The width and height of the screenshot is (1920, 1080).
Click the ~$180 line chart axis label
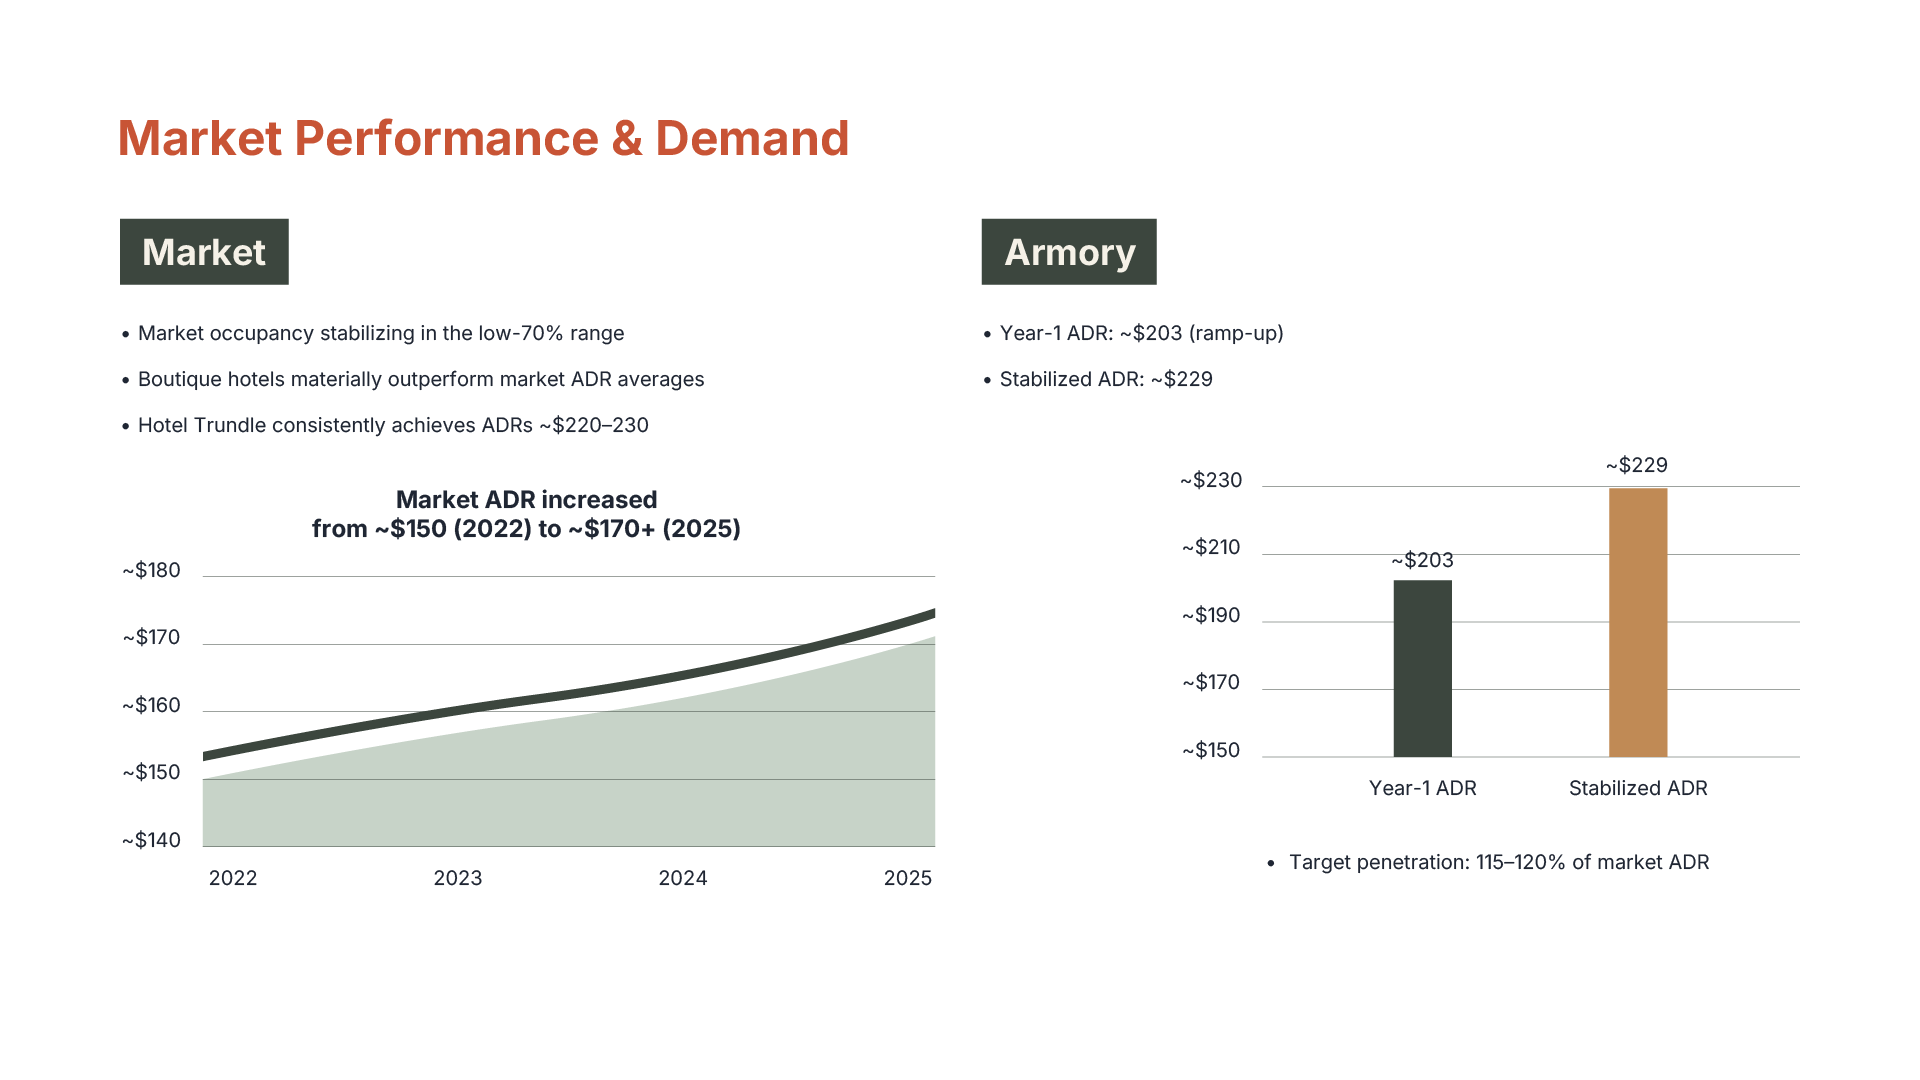152,570
